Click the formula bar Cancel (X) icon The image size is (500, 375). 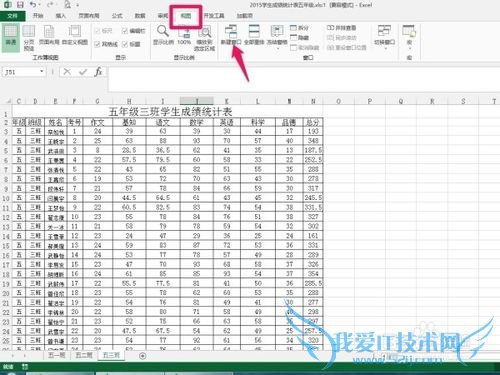(67, 72)
